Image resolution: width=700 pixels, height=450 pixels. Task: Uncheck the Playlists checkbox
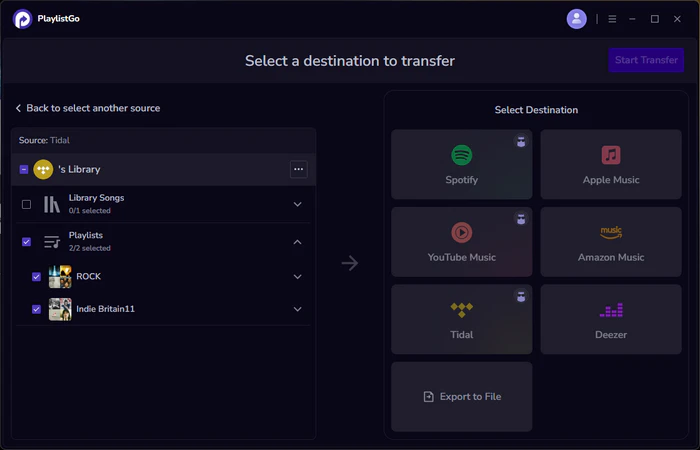click(26, 242)
